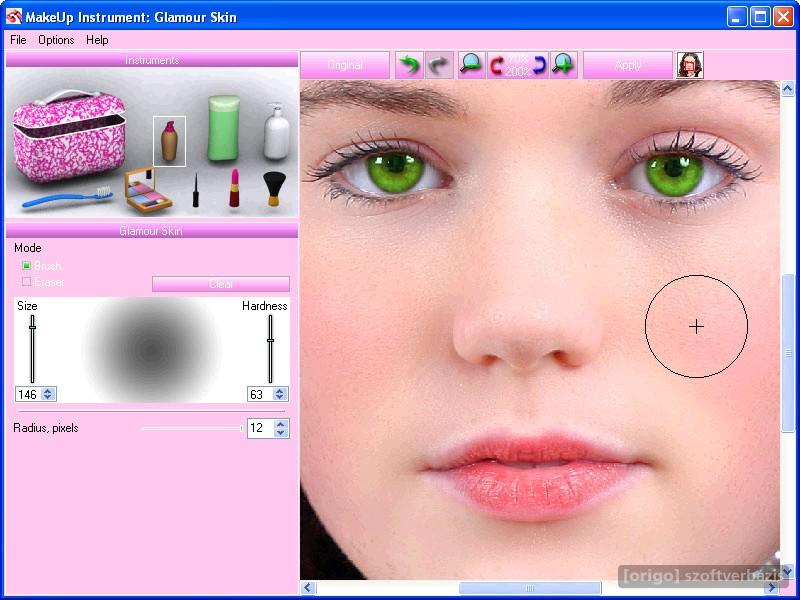Increase the Size value by one step
The width and height of the screenshot is (800, 600).
(x=48, y=391)
